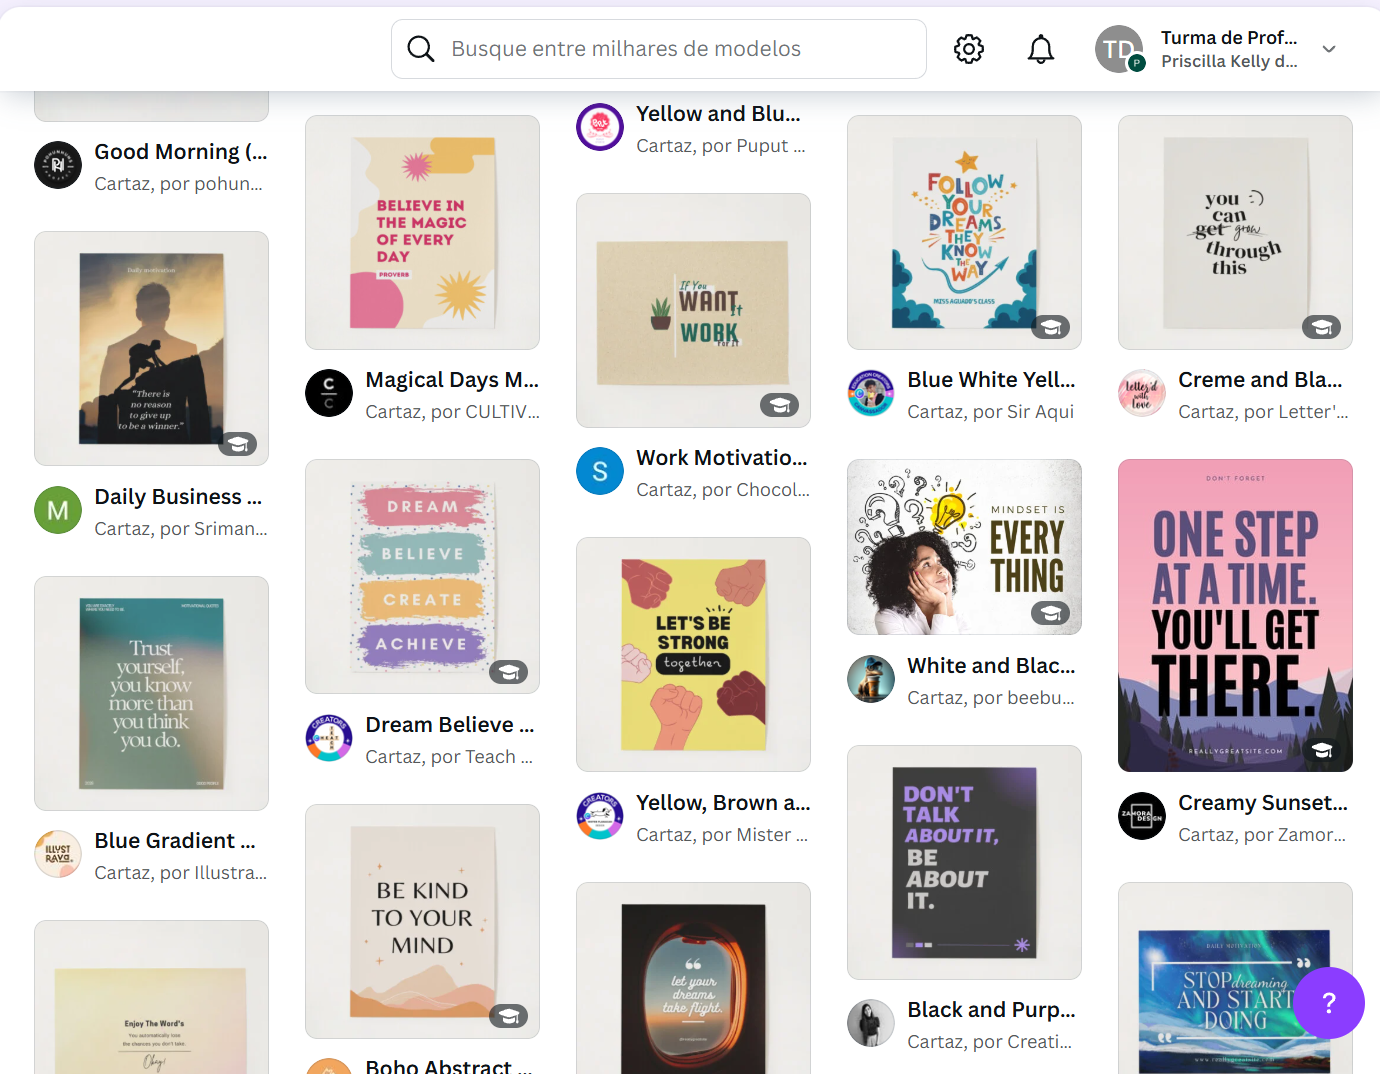The width and height of the screenshot is (1380, 1074).
Task: Open the Be Kind To Your Mind poster
Action: coord(422,921)
